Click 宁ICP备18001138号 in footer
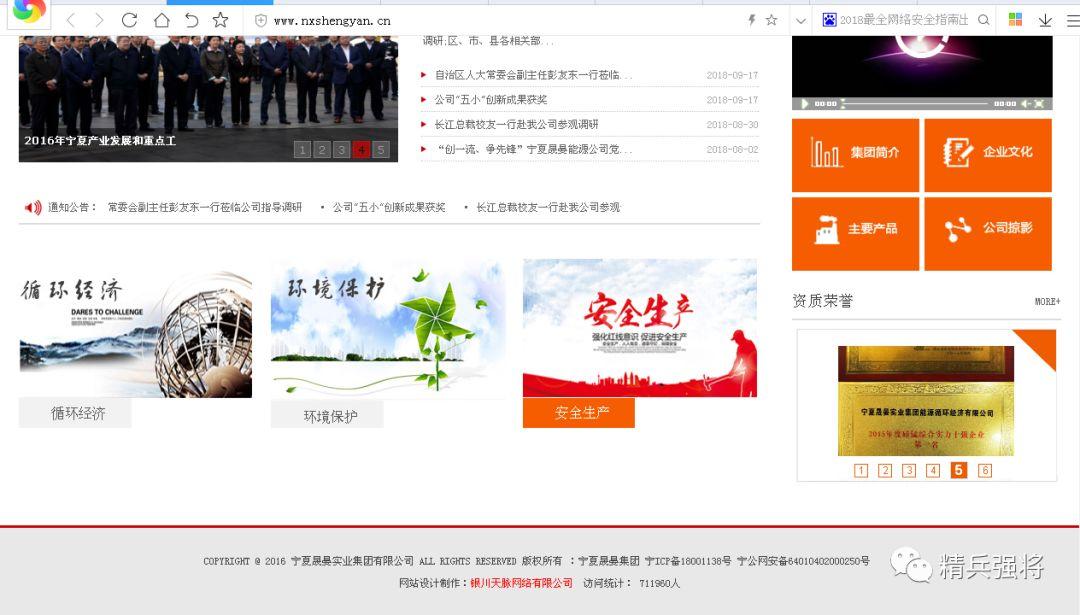Viewport: 1080px width, 615px height. [687, 561]
